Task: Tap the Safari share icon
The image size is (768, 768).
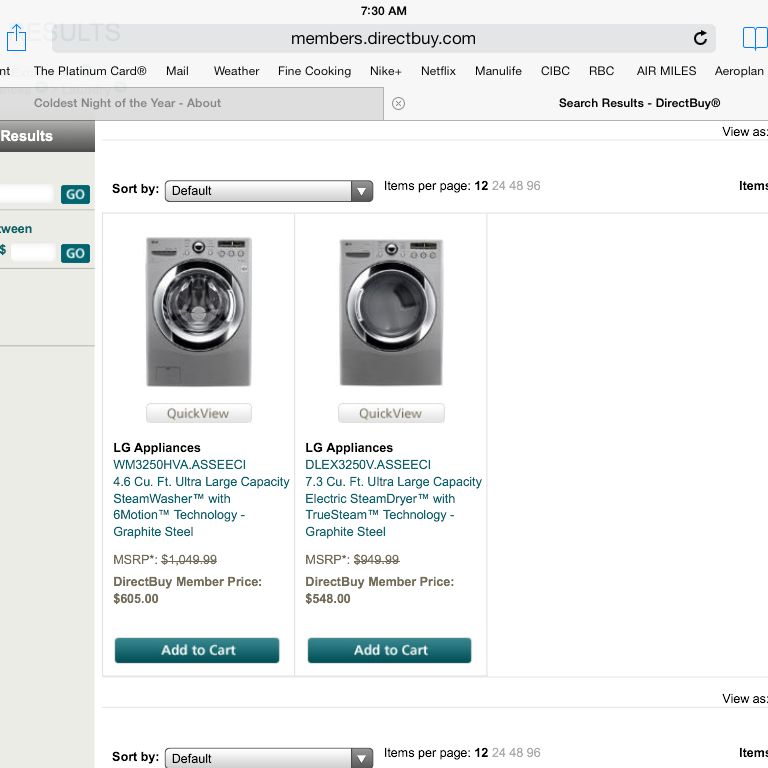Action: [16, 38]
